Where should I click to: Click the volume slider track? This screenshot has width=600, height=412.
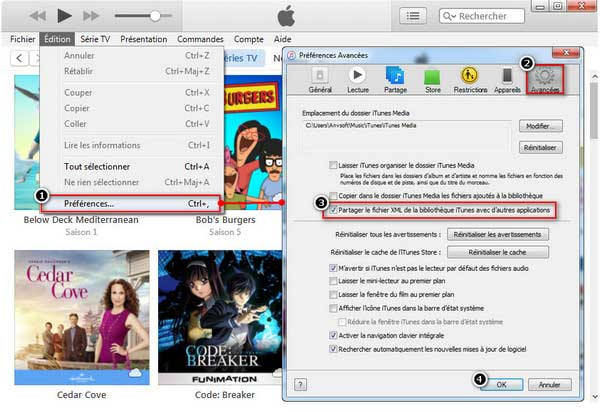pyautogui.click(x=143, y=16)
